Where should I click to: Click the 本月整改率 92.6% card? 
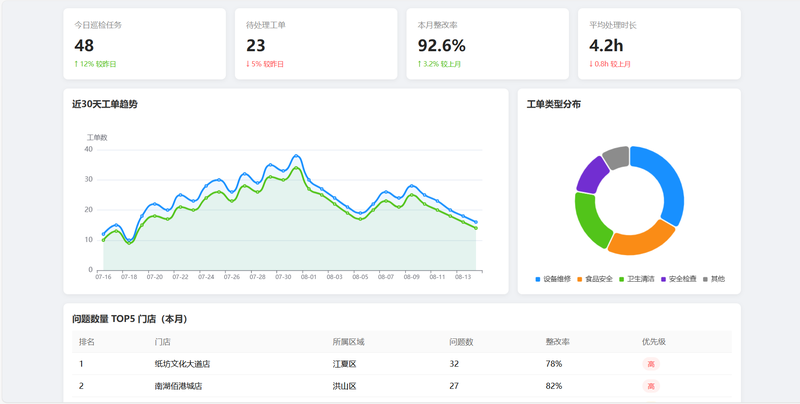click(x=487, y=44)
